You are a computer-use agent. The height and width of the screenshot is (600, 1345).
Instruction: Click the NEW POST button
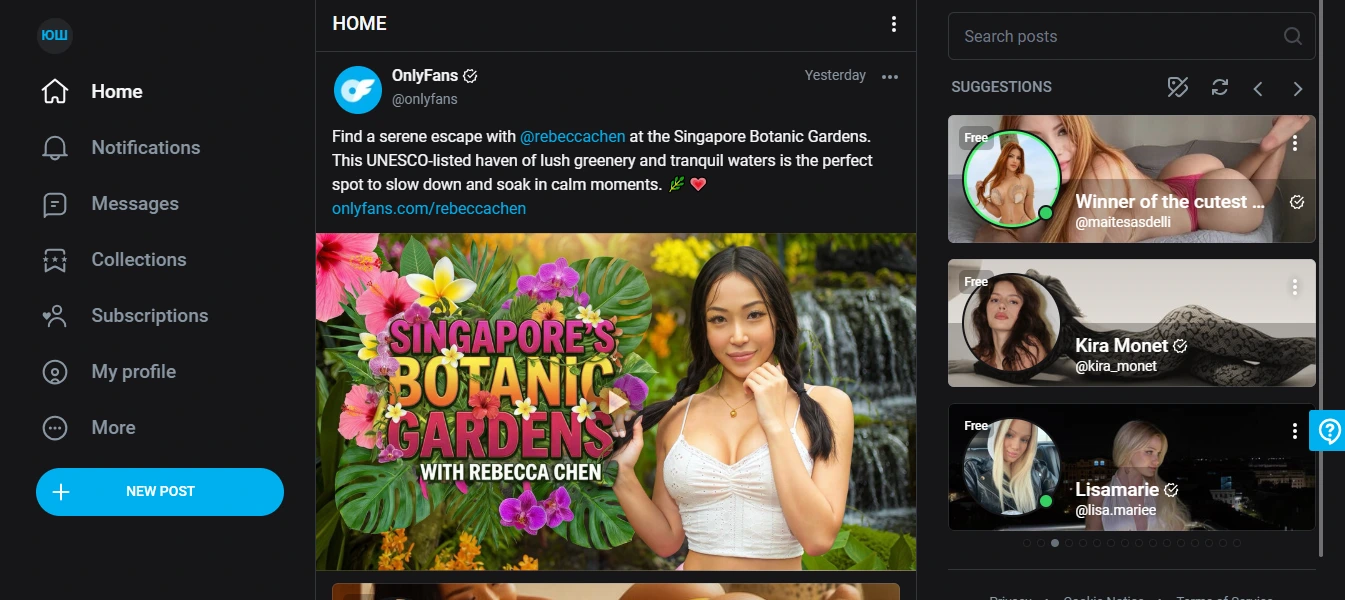coord(160,492)
